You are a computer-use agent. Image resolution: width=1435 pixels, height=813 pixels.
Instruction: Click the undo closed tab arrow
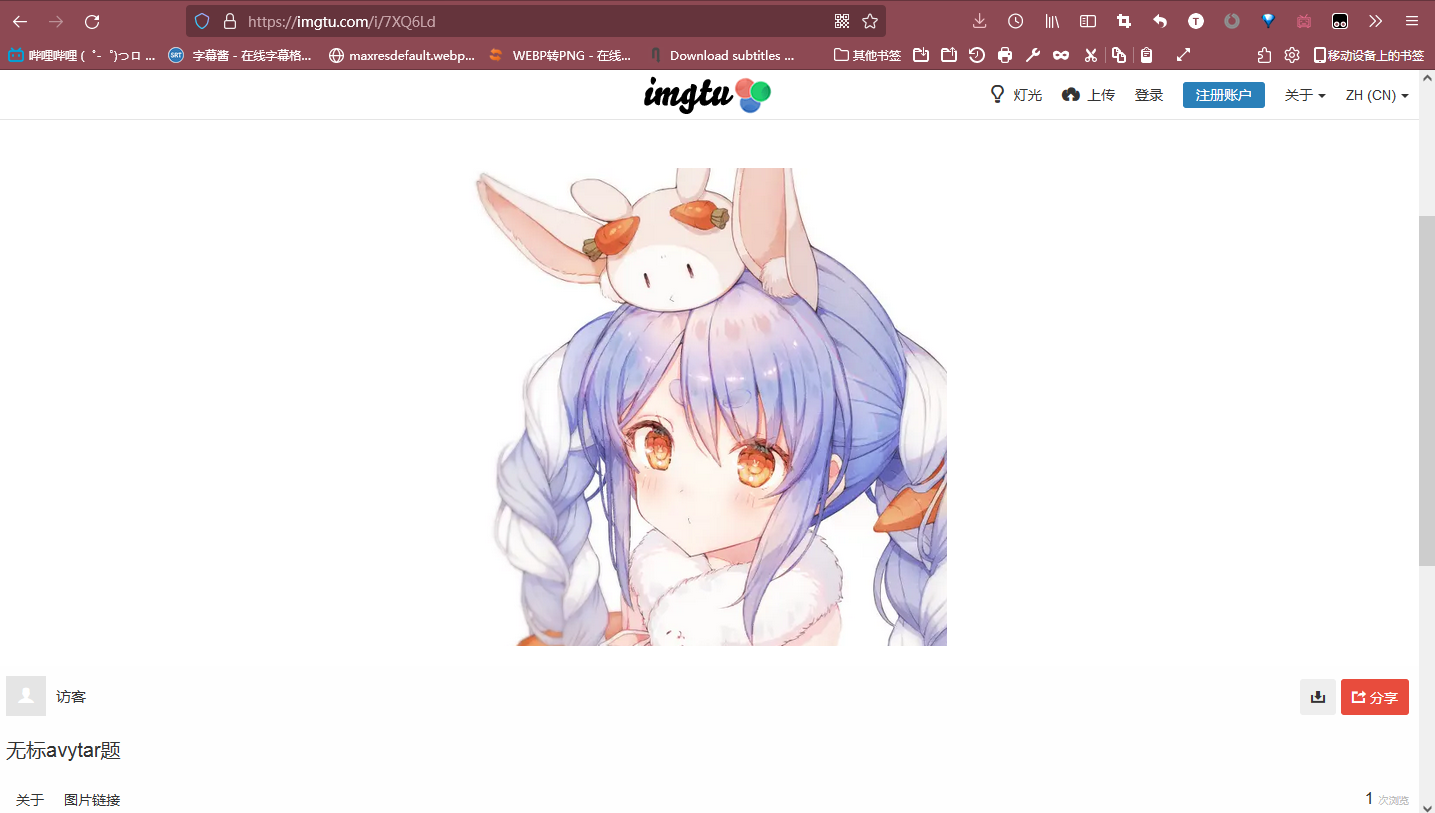pos(1160,21)
